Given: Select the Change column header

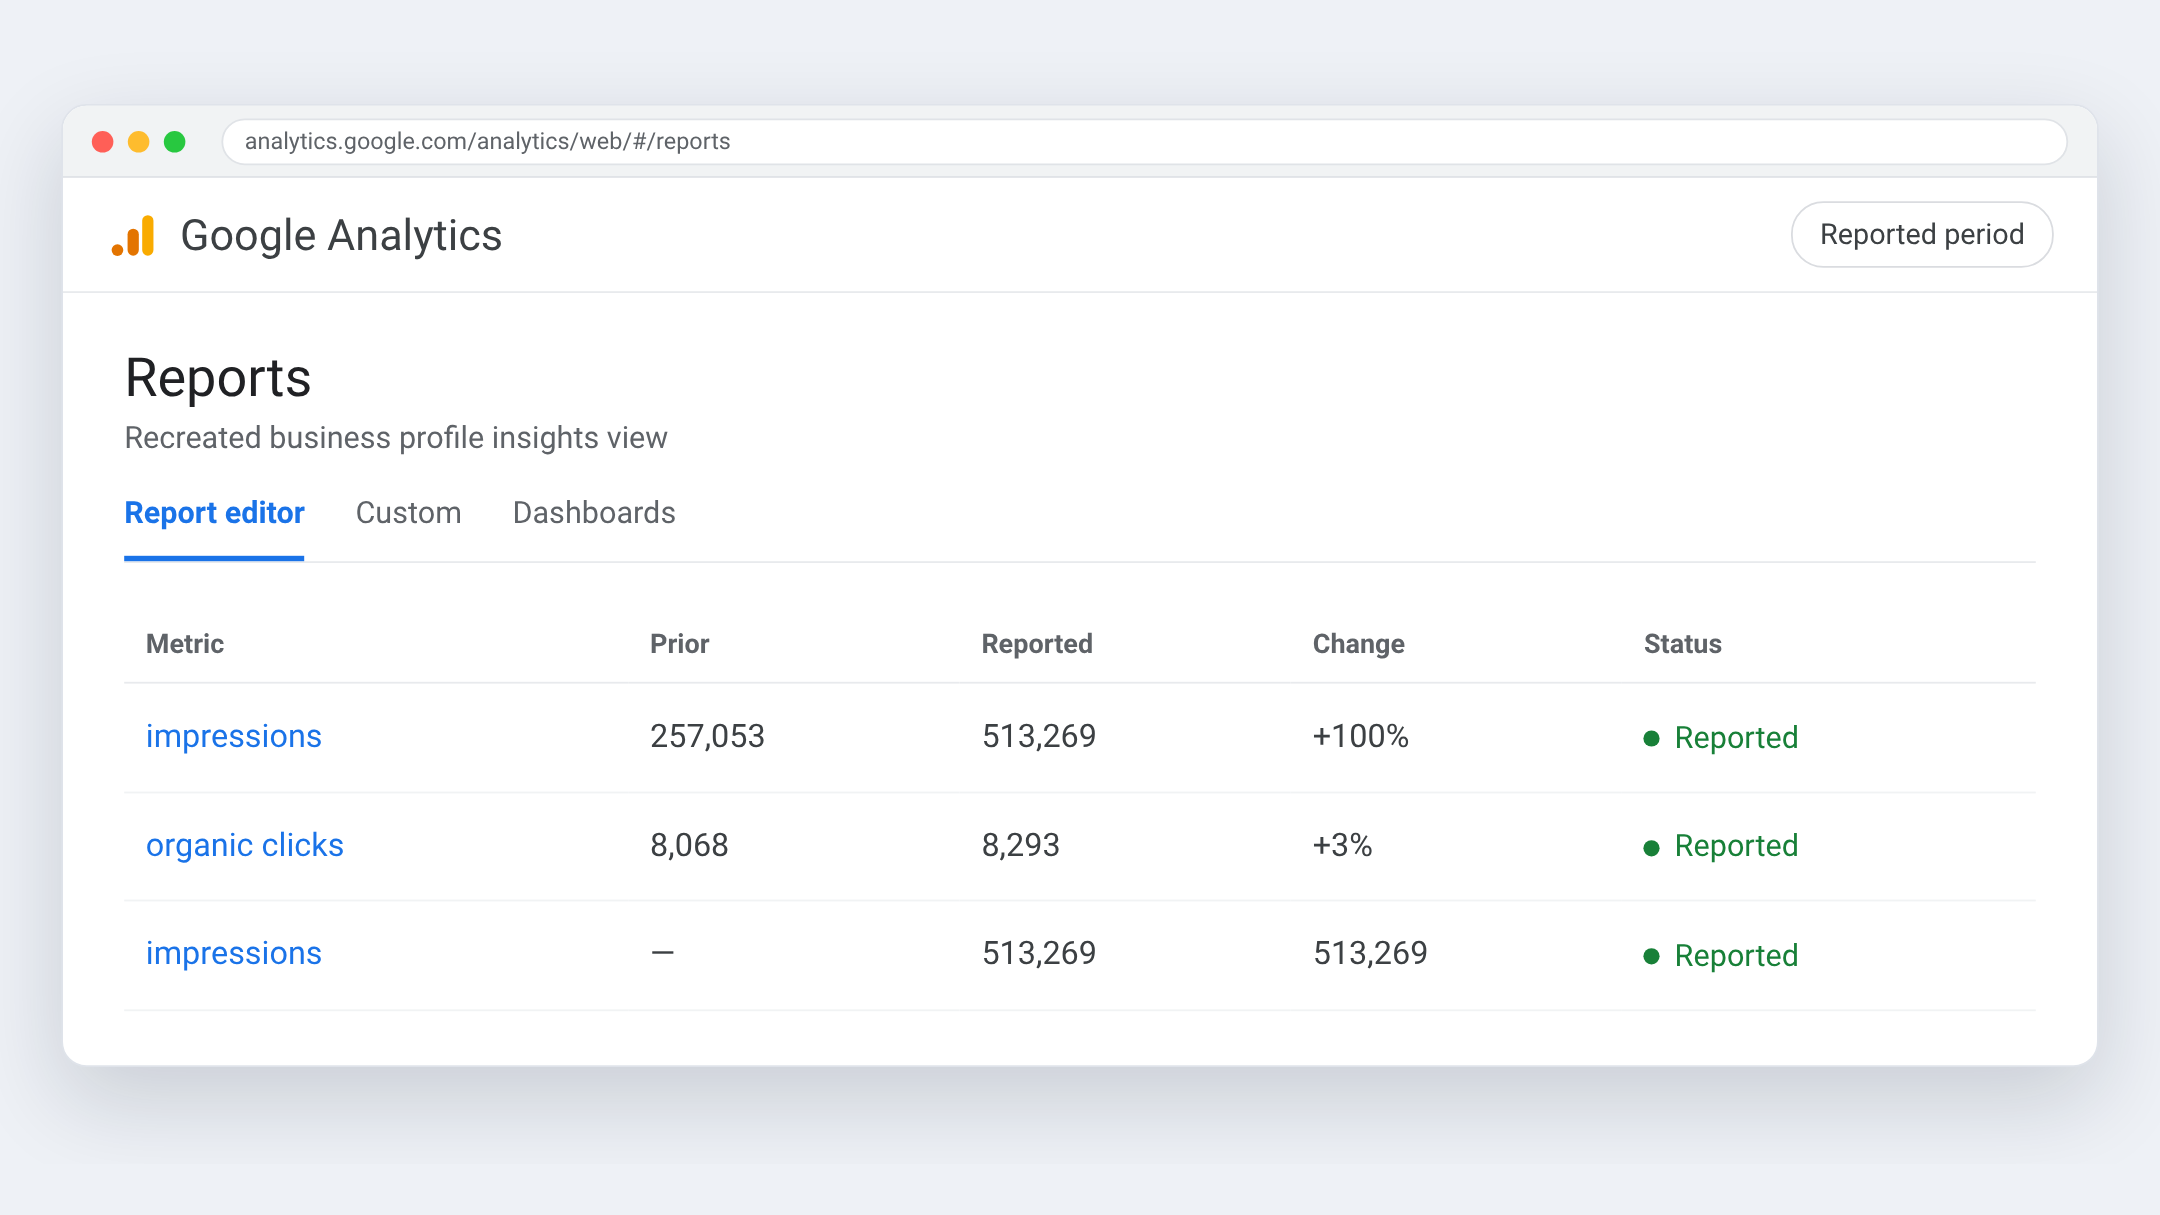Looking at the screenshot, I should [1358, 644].
